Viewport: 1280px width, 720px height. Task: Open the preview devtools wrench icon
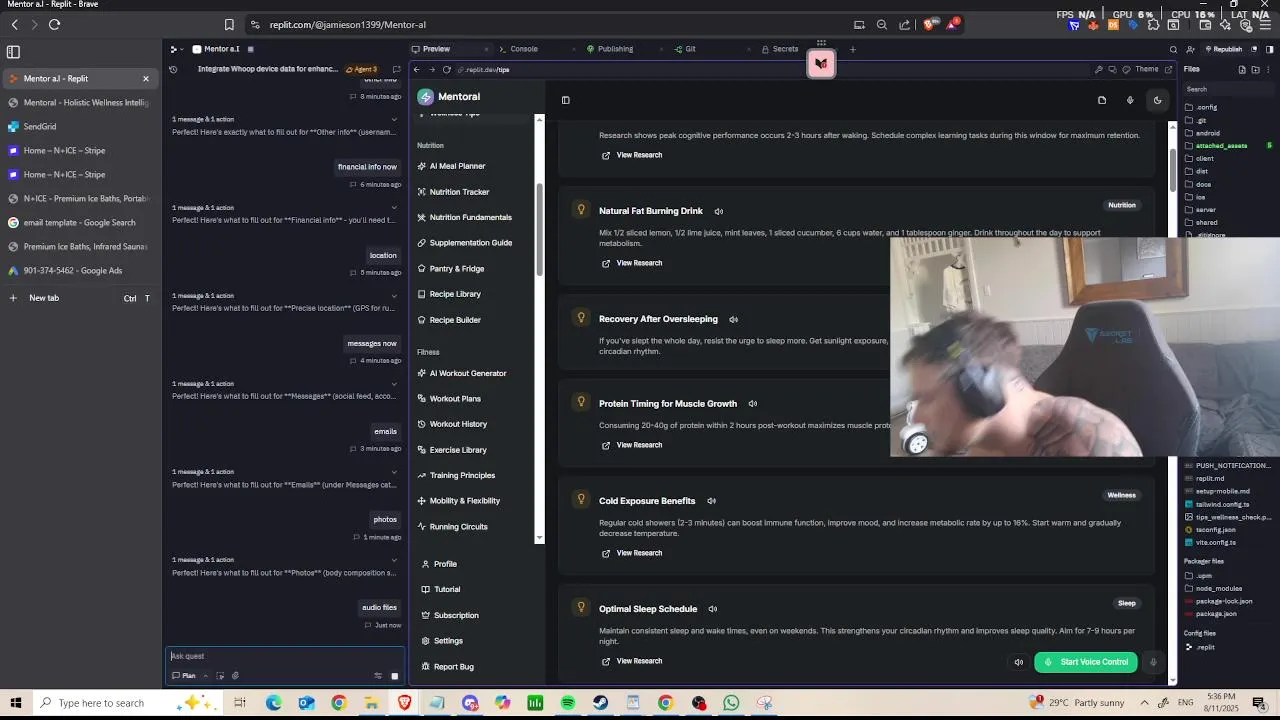1098,70
